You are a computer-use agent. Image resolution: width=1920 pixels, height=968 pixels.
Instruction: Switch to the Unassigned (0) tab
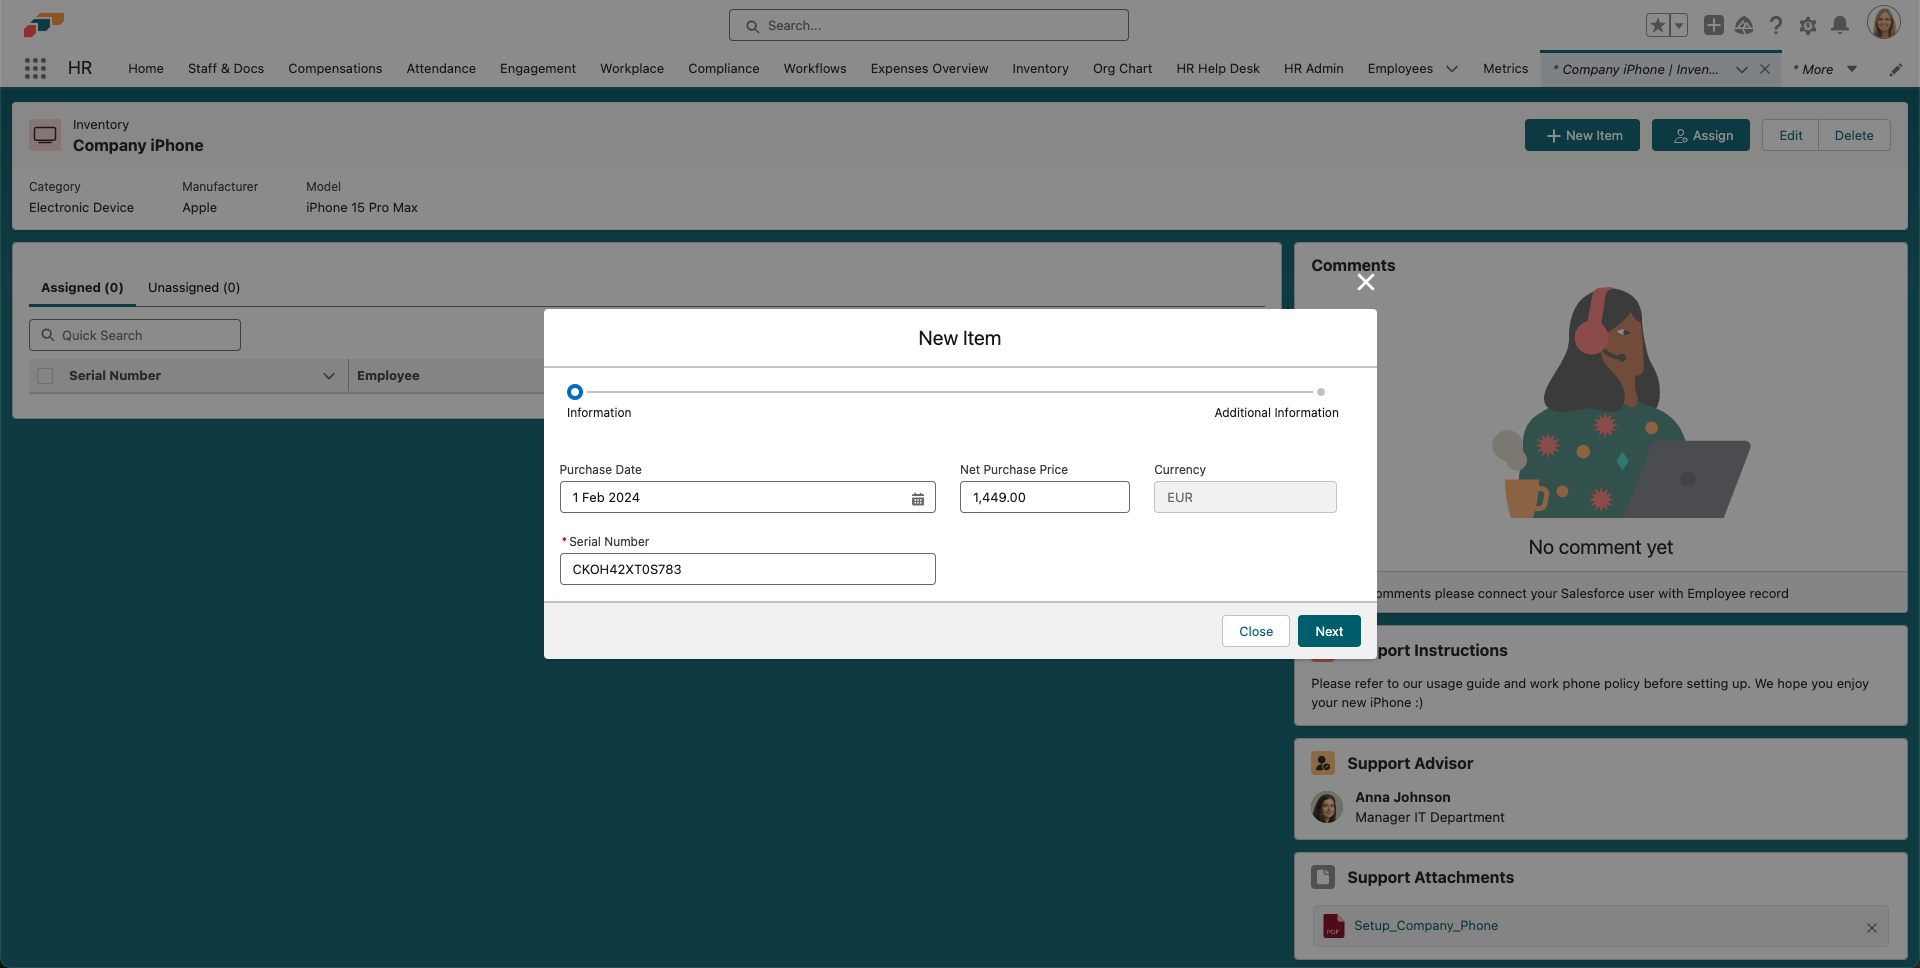point(194,287)
